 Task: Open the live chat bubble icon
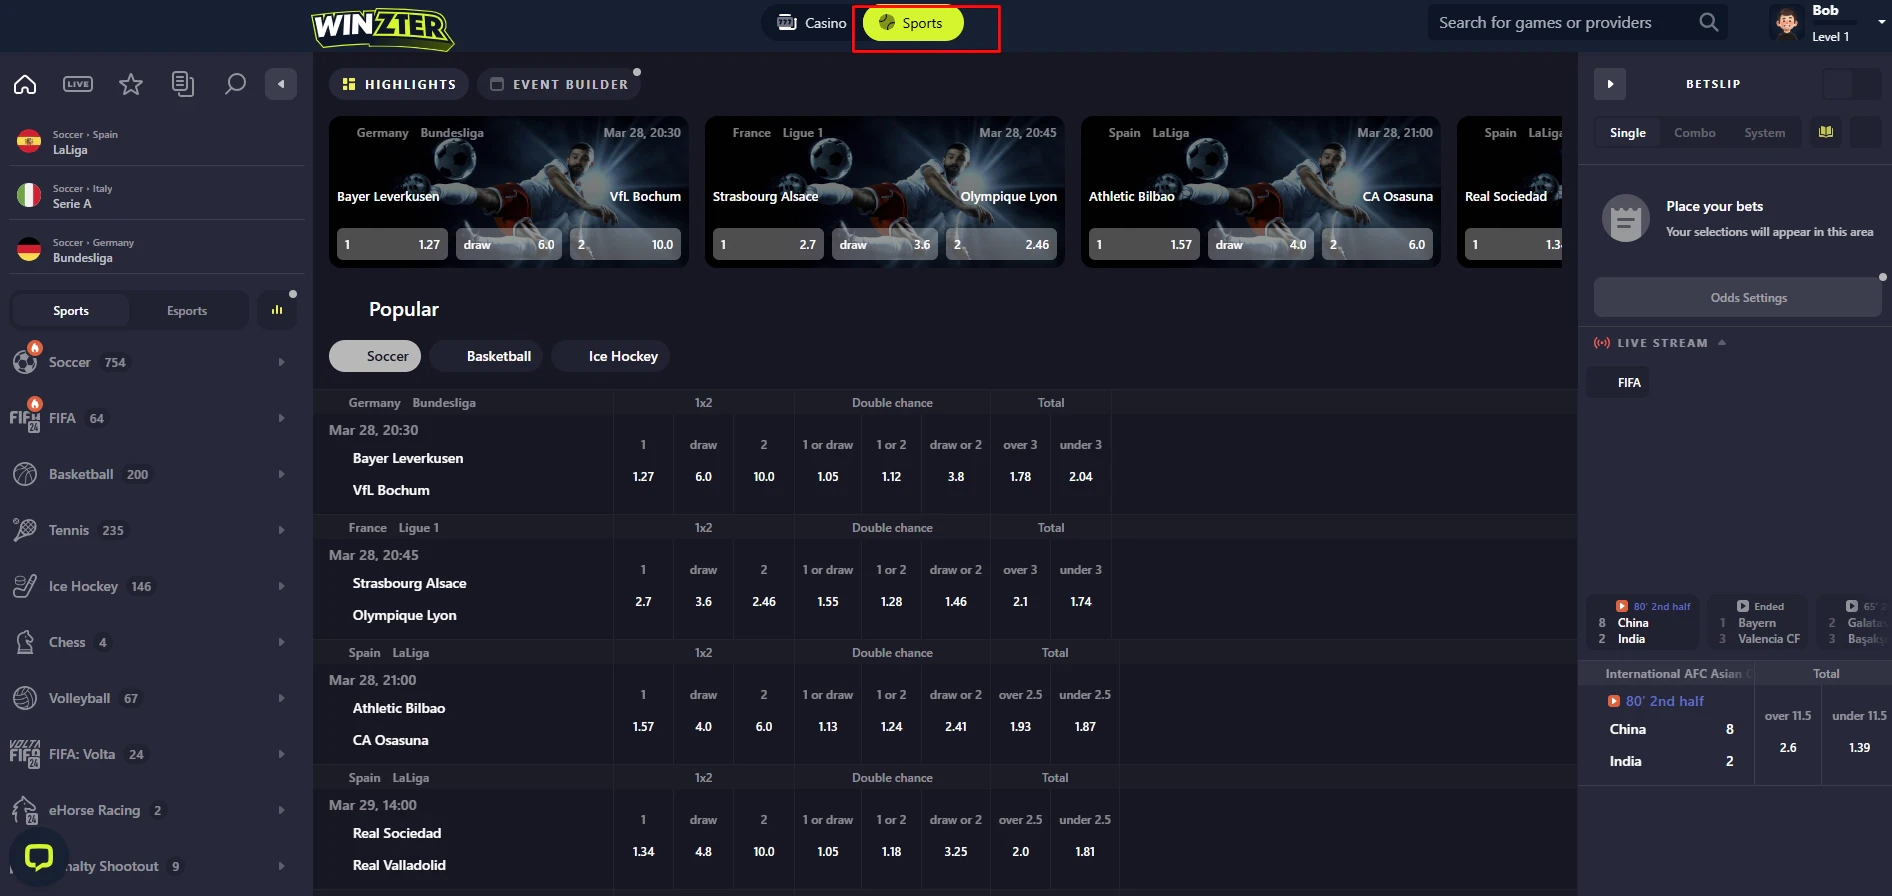coord(39,857)
